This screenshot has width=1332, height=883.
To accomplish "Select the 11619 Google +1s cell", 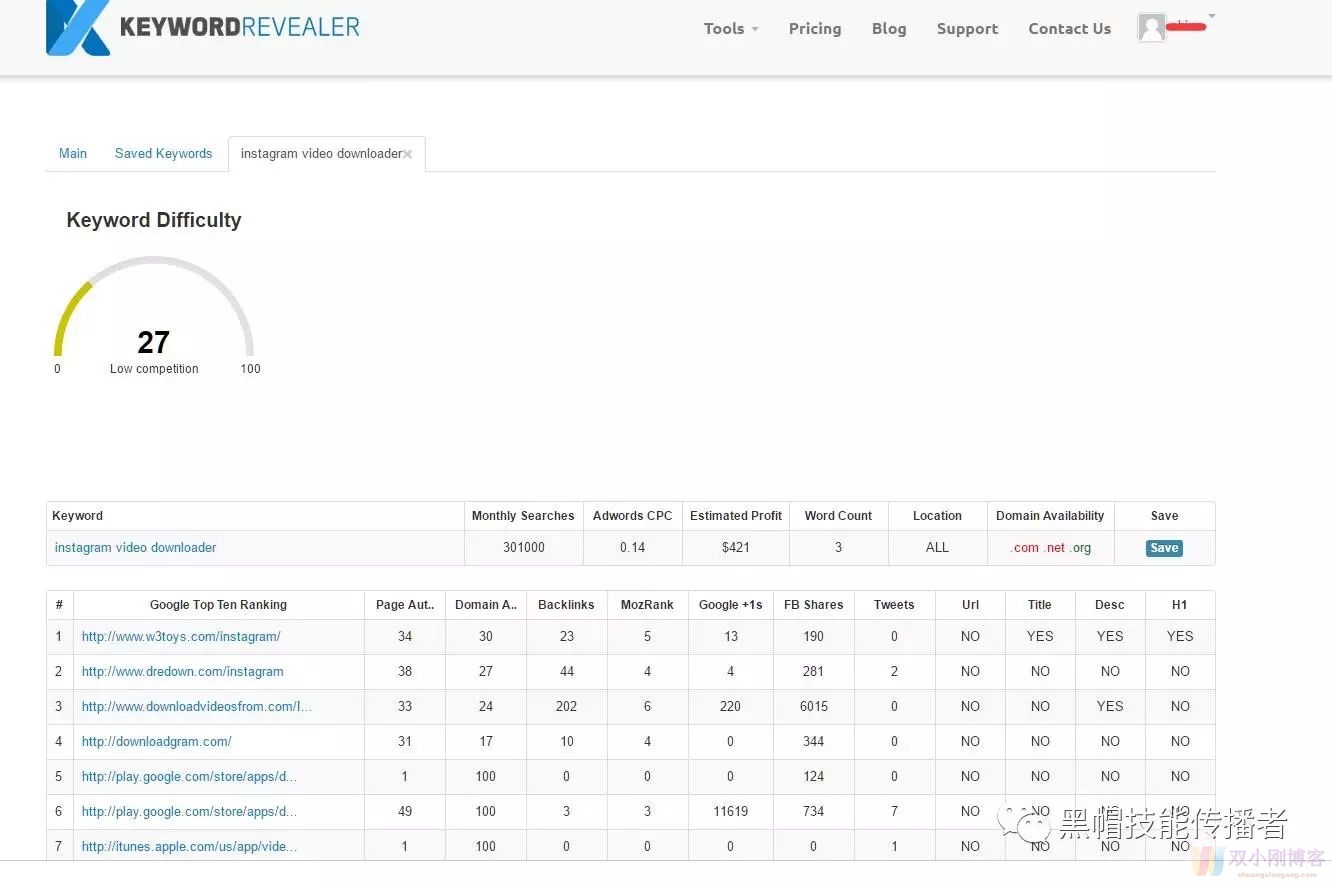I will pyautogui.click(x=731, y=812).
